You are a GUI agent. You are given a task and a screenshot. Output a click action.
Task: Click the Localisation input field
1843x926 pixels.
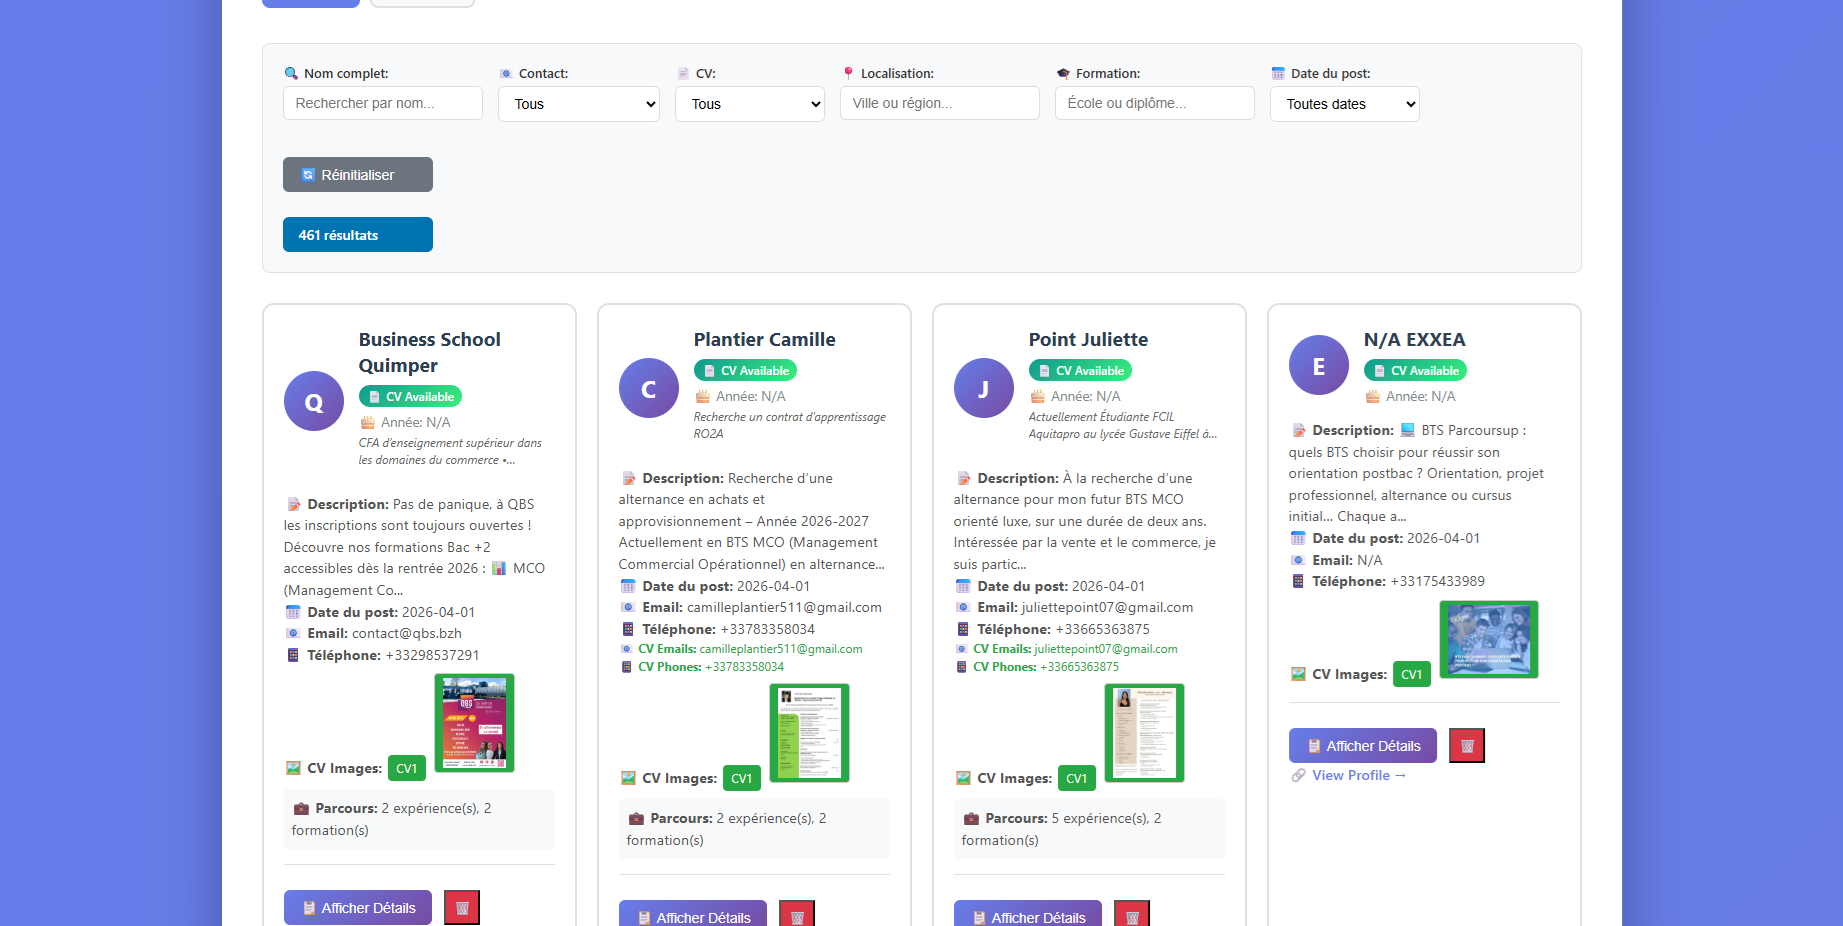939,104
